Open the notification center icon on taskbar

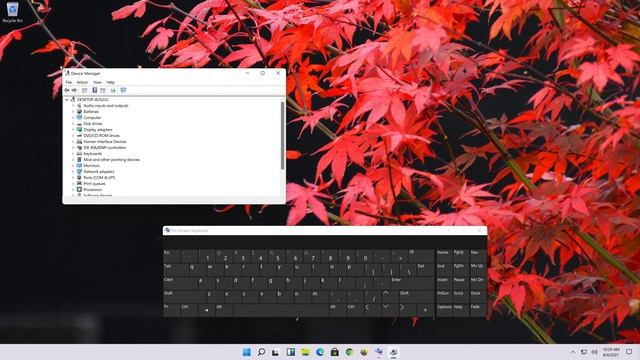tap(629, 352)
